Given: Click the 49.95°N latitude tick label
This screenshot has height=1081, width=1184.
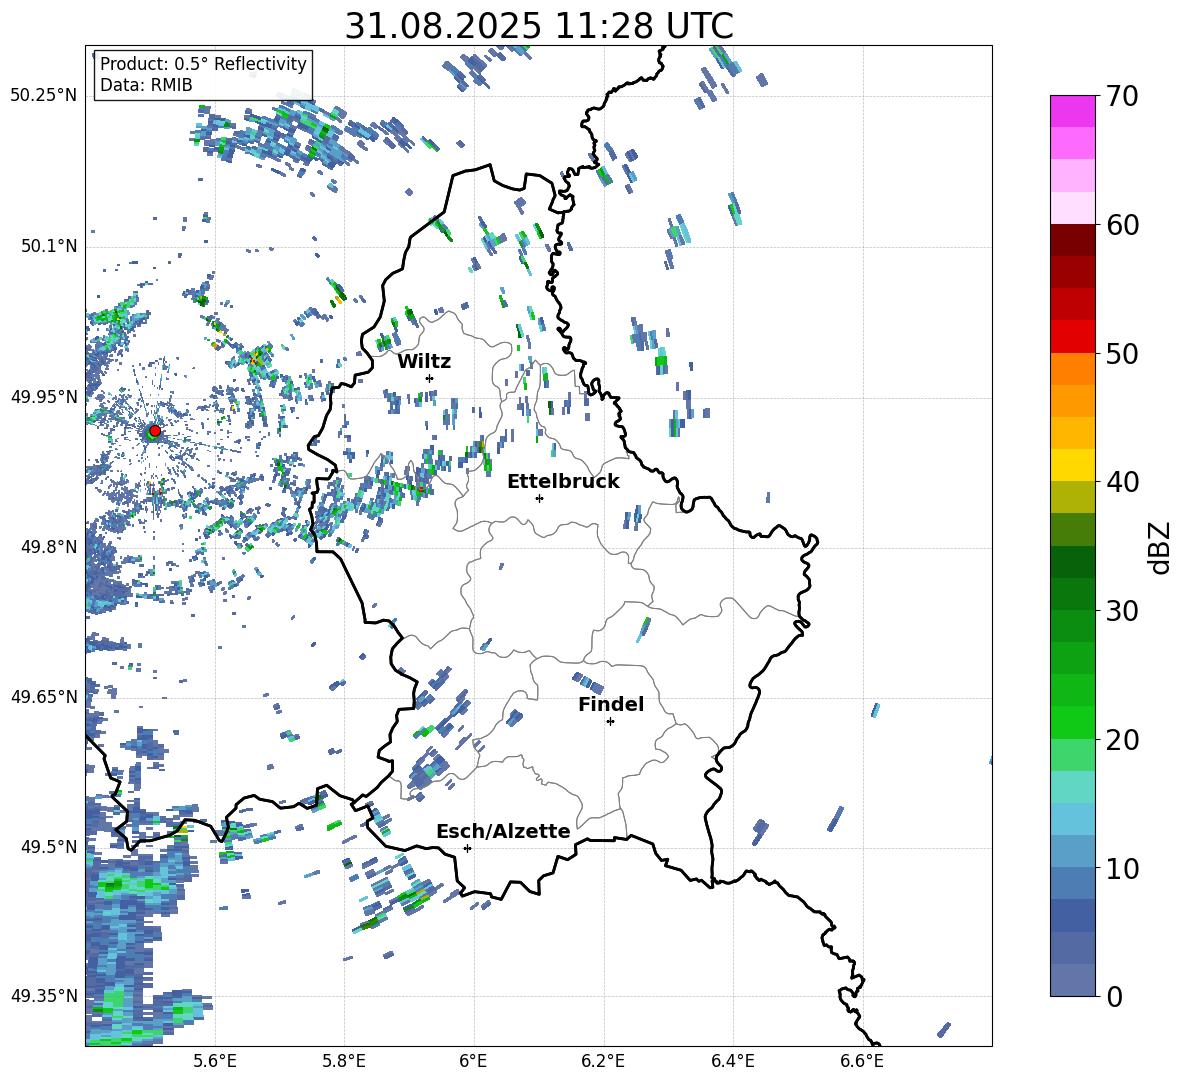Looking at the screenshot, I should [45, 397].
